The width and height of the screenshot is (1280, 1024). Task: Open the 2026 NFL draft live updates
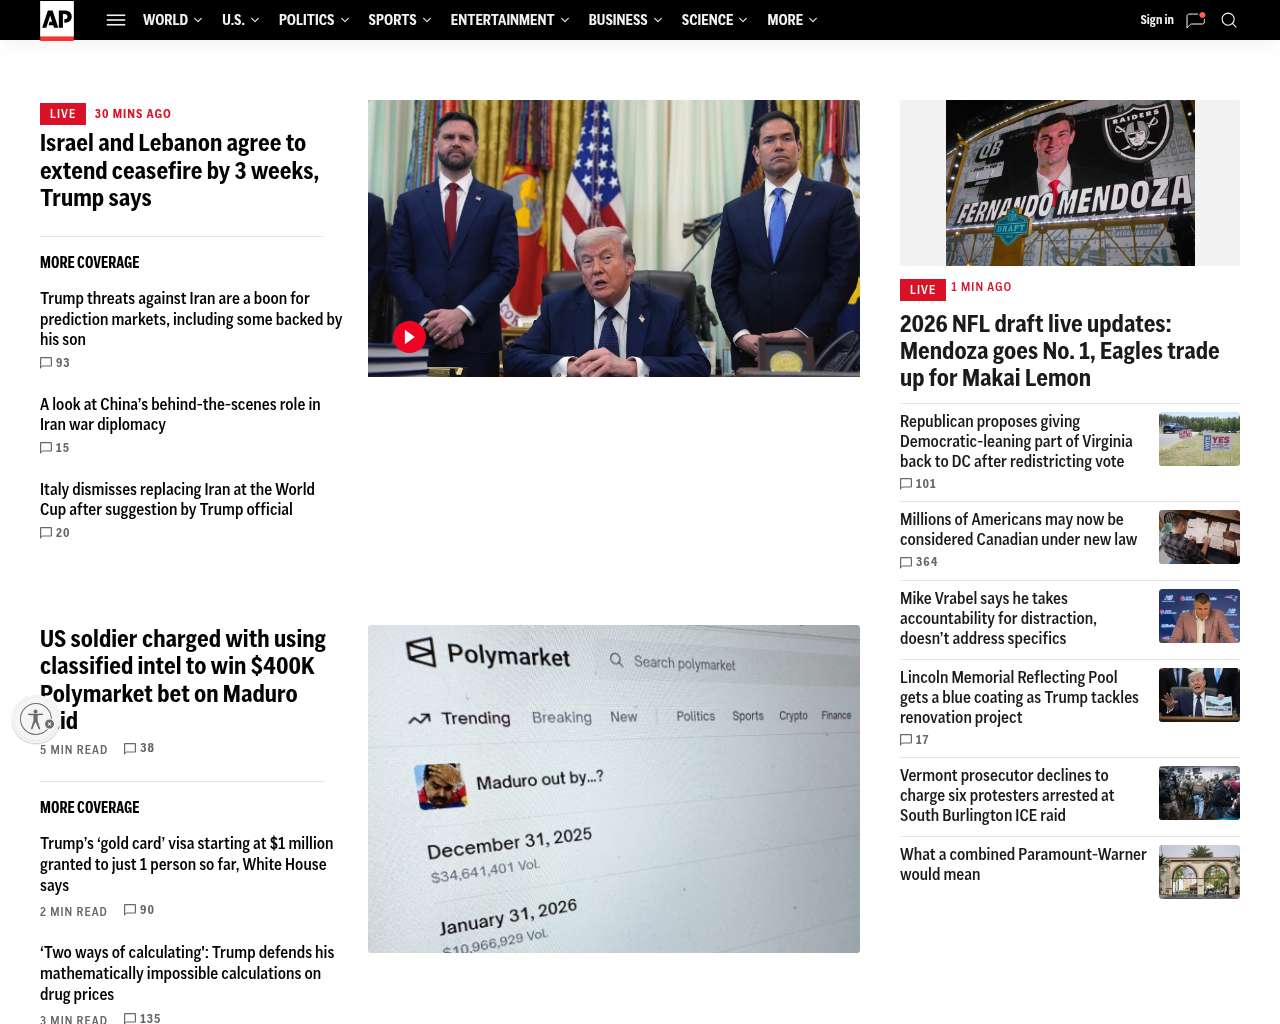[x=1060, y=350]
